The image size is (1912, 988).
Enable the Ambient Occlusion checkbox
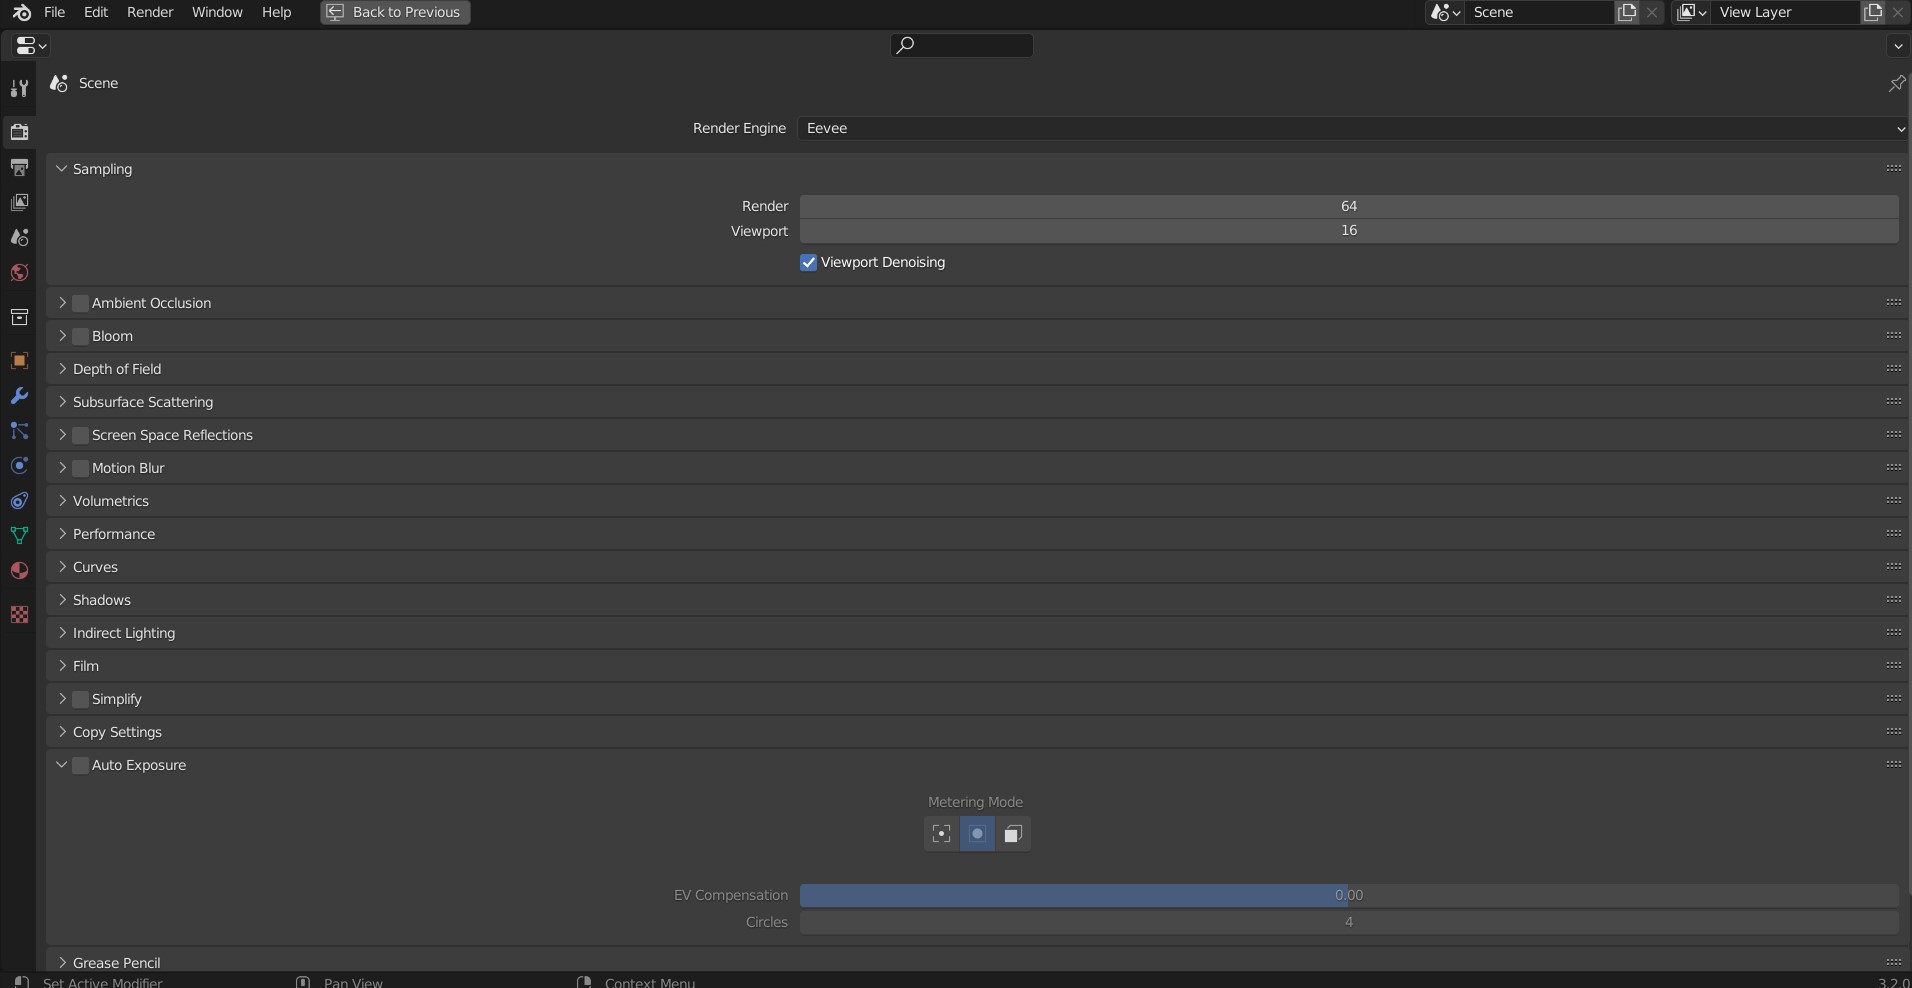pyautogui.click(x=81, y=303)
